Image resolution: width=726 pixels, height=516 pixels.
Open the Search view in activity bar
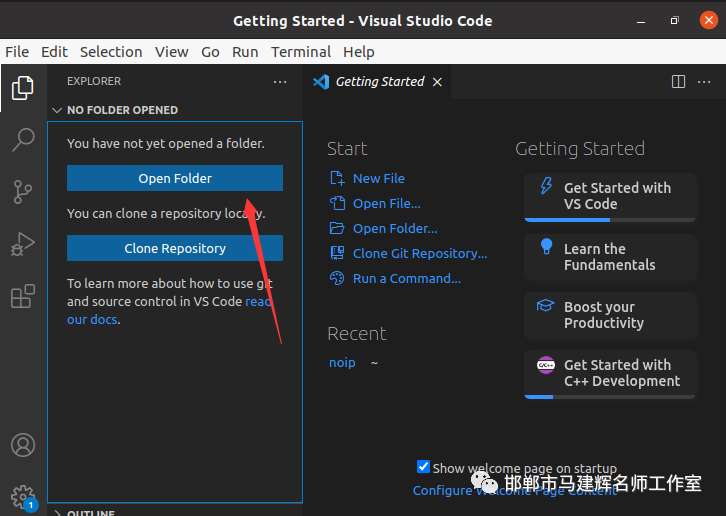pyautogui.click(x=23, y=139)
